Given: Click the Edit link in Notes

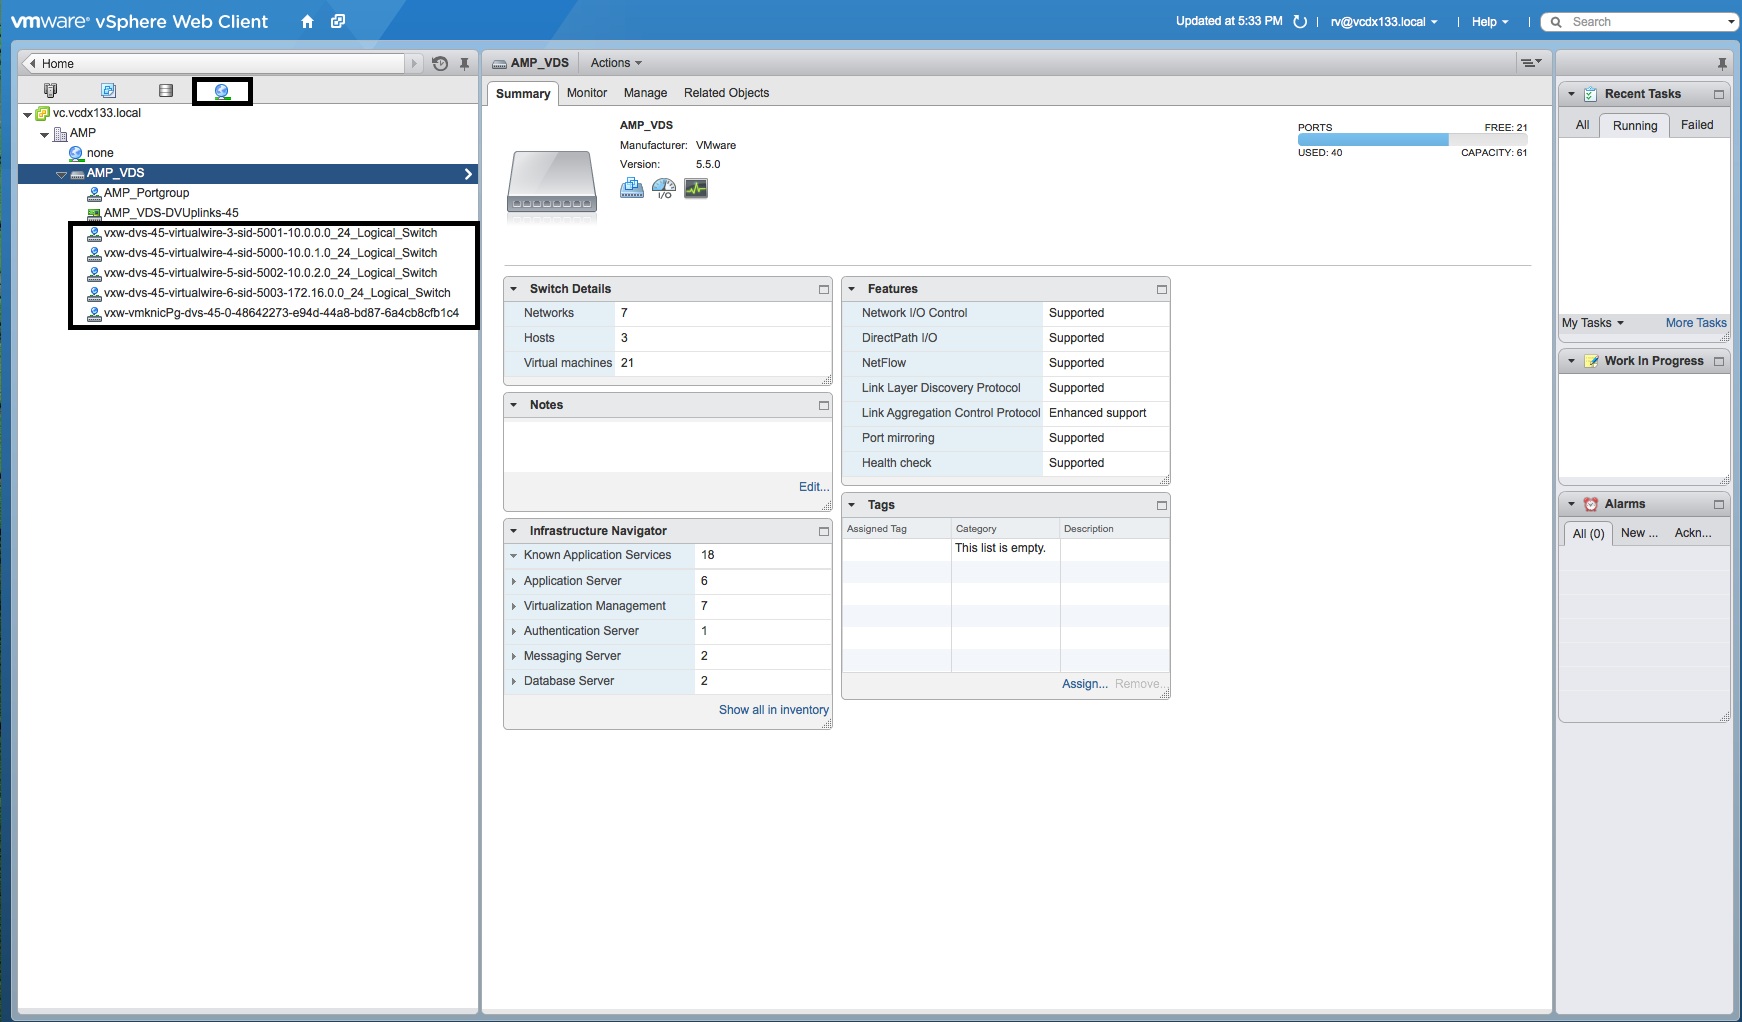Looking at the screenshot, I should (x=813, y=487).
